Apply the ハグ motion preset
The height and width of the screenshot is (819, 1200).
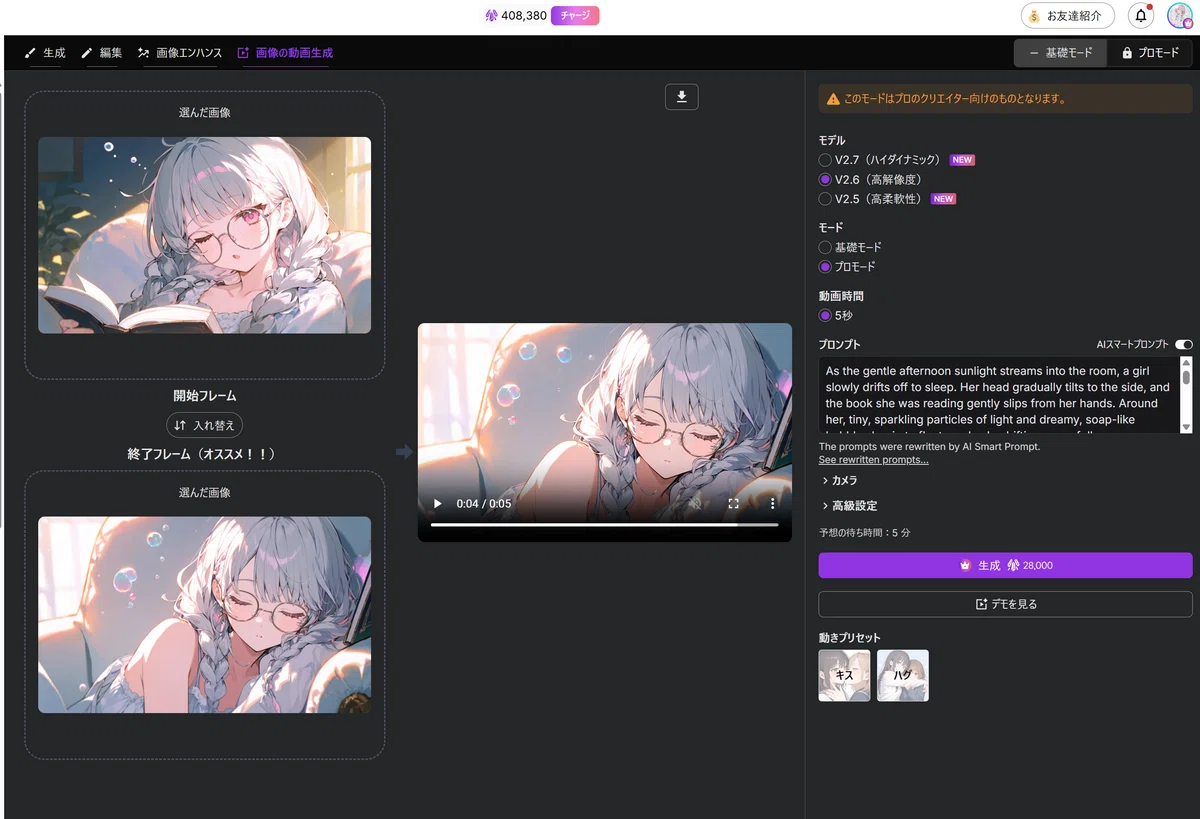903,675
